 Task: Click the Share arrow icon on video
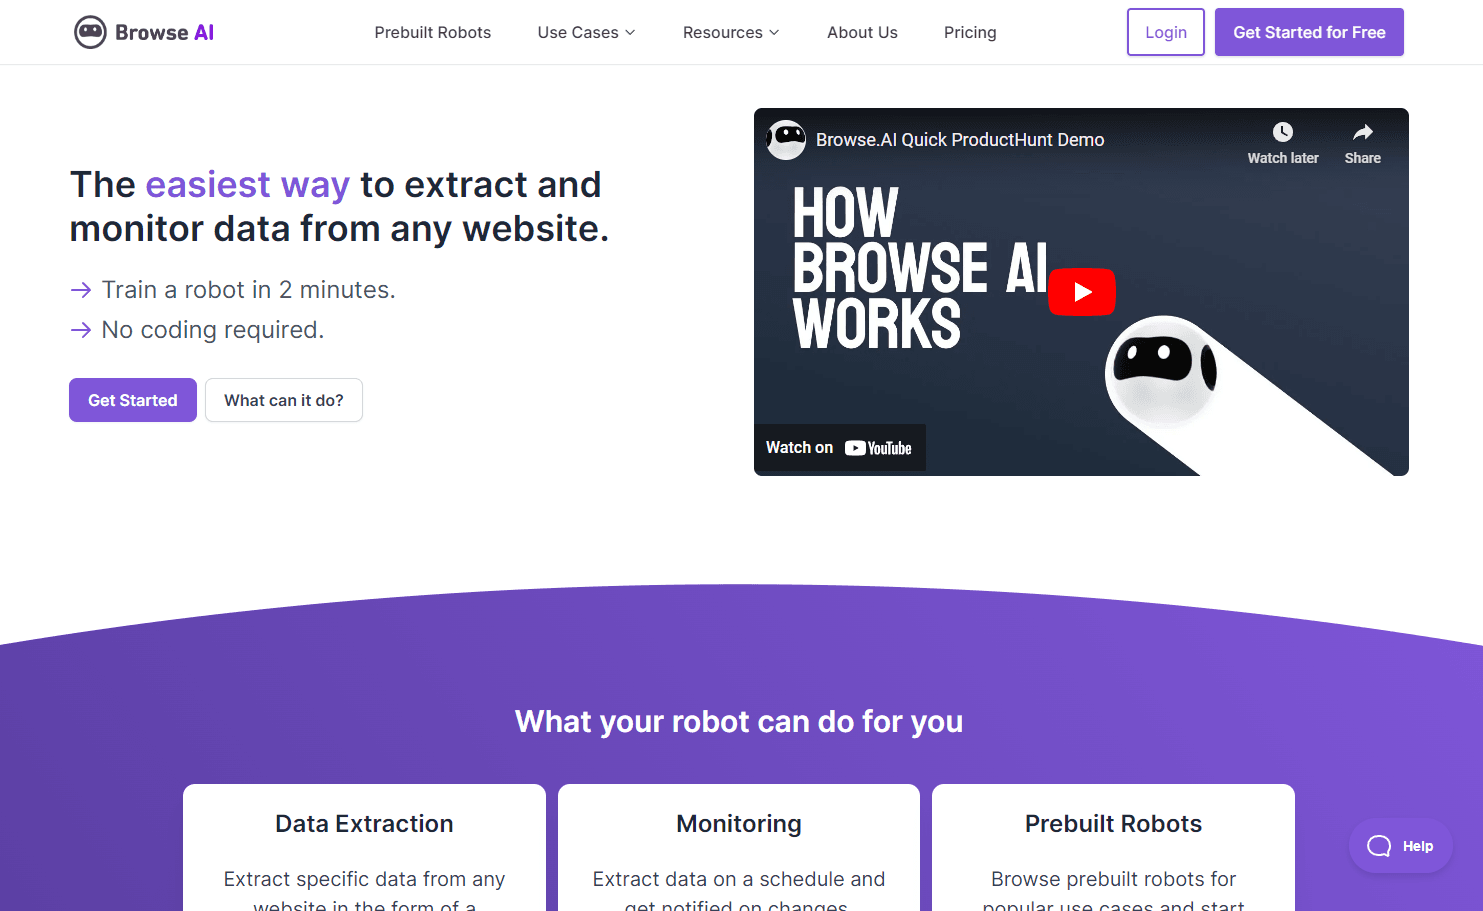coord(1362,132)
